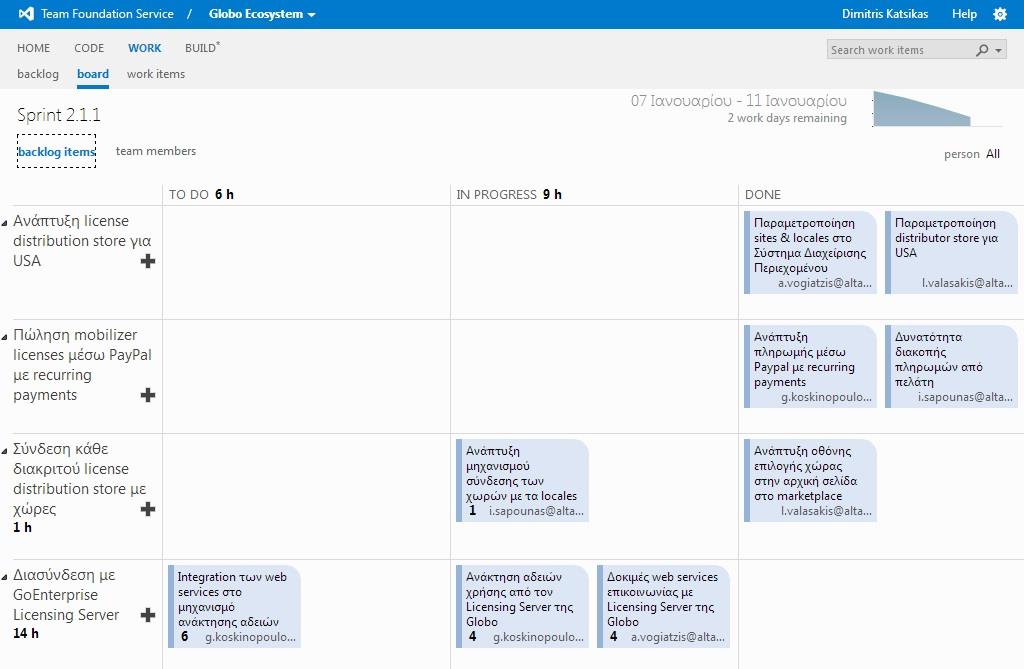Click remaining hours '1' on i.sapounas card

coord(472,510)
